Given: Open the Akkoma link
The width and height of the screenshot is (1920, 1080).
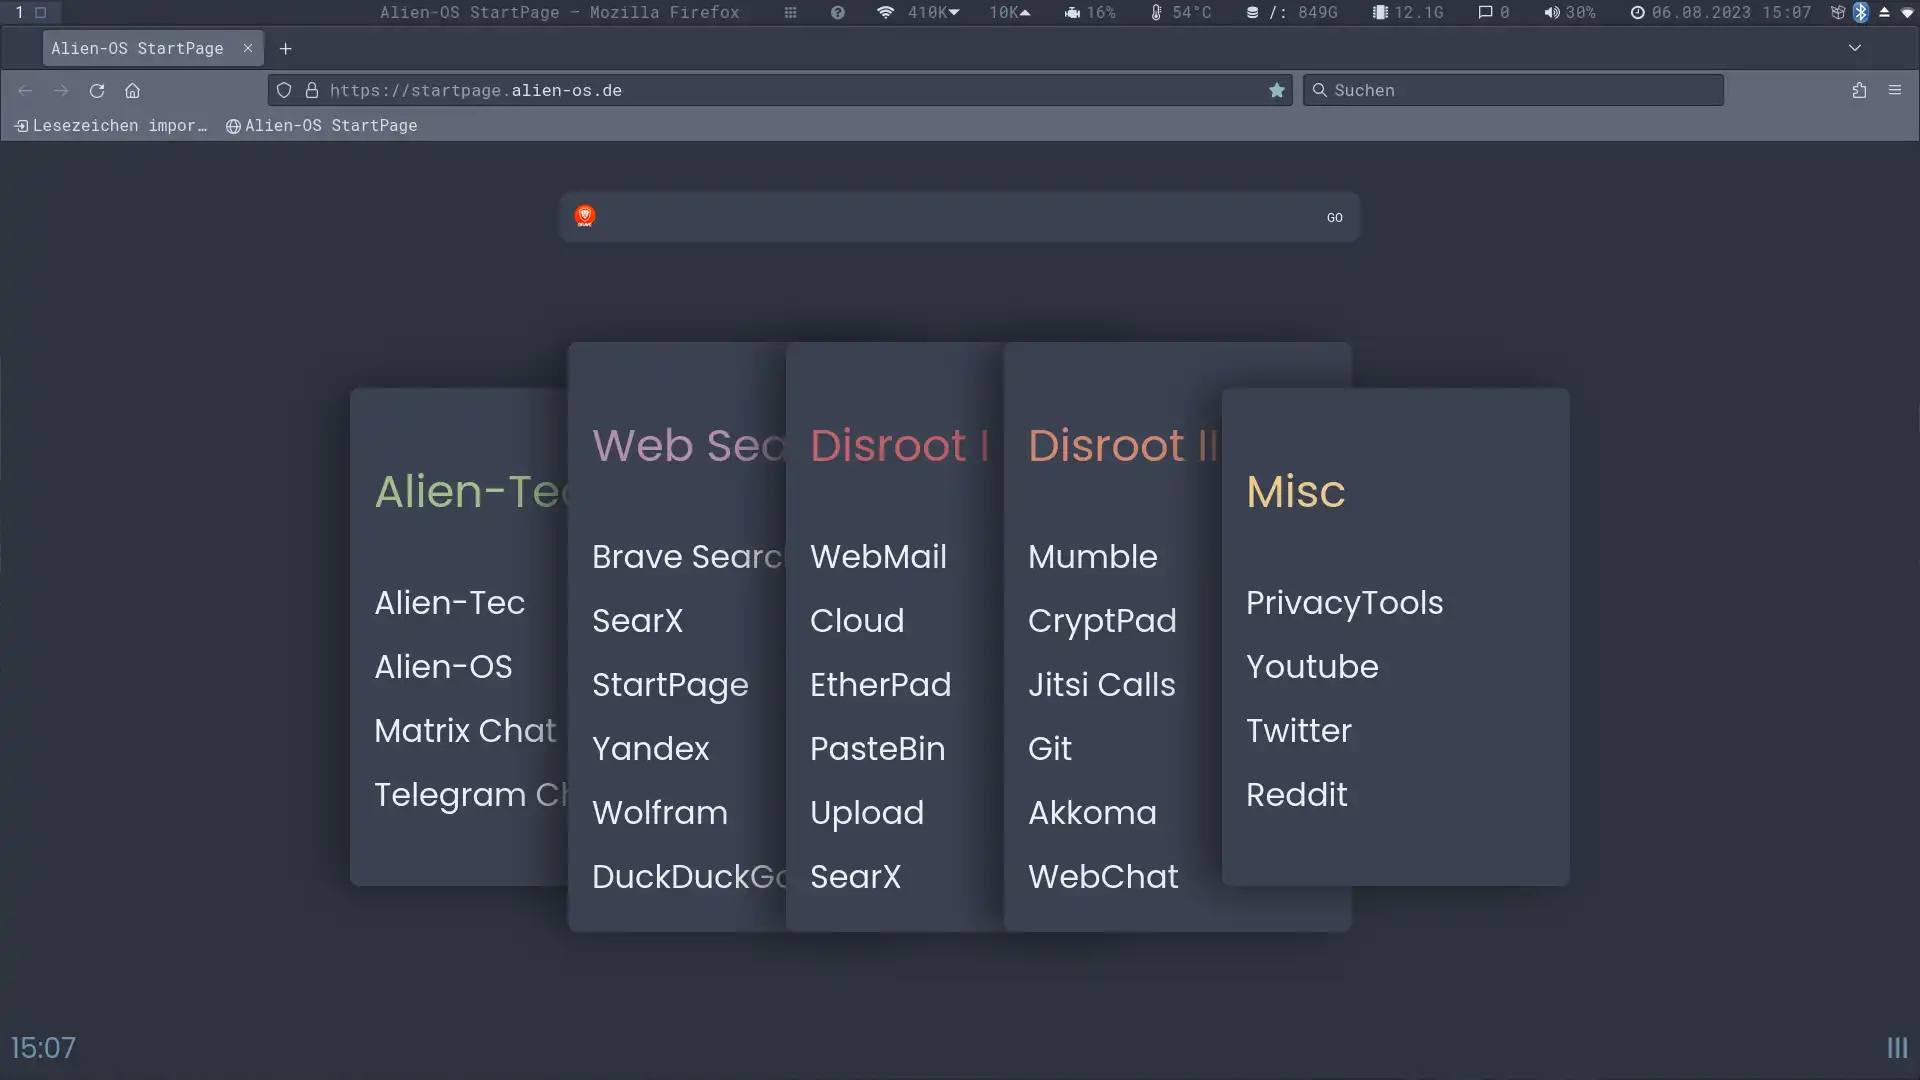Looking at the screenshot, I should 1092,813.
